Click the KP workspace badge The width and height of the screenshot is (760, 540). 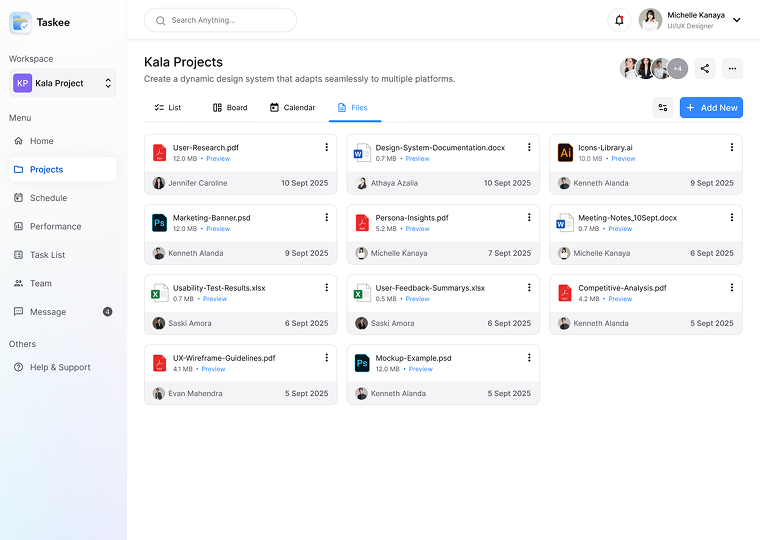tap(22, 83)
